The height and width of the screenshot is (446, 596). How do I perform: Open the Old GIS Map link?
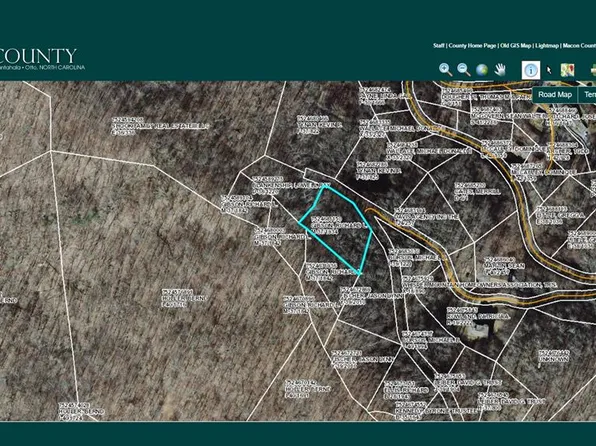coord(515,46)
